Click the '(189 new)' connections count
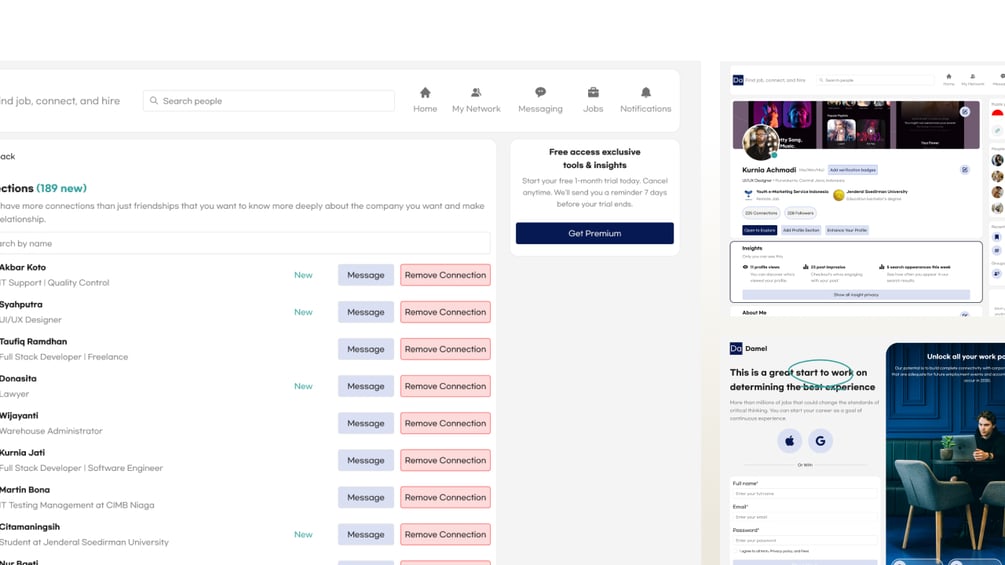 [61, 188]
